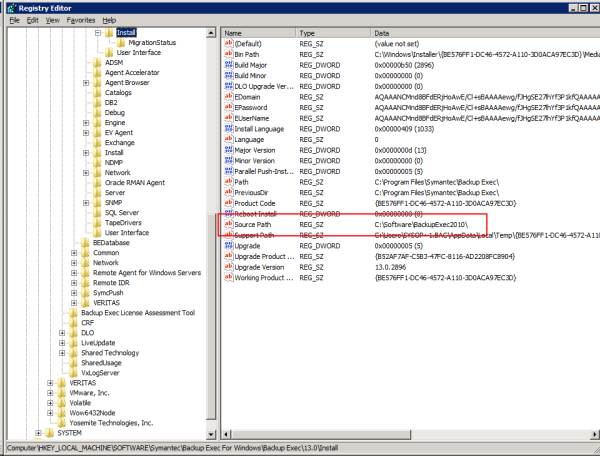Select the User Interface key under Install

click(x=139, y=52)
